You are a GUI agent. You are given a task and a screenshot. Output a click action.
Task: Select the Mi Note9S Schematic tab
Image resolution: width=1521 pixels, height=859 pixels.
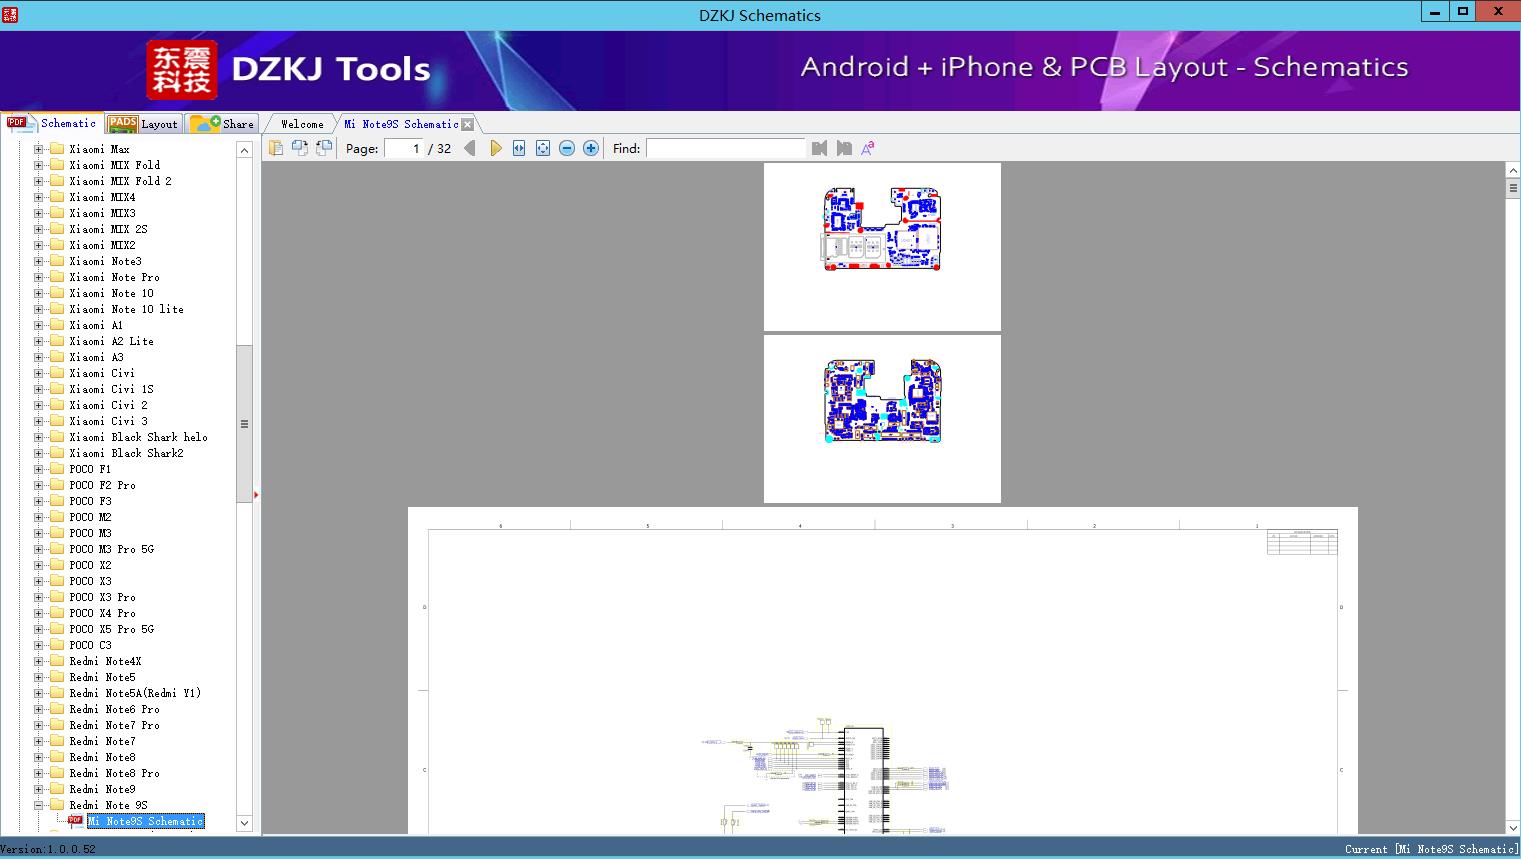[401, 124]
